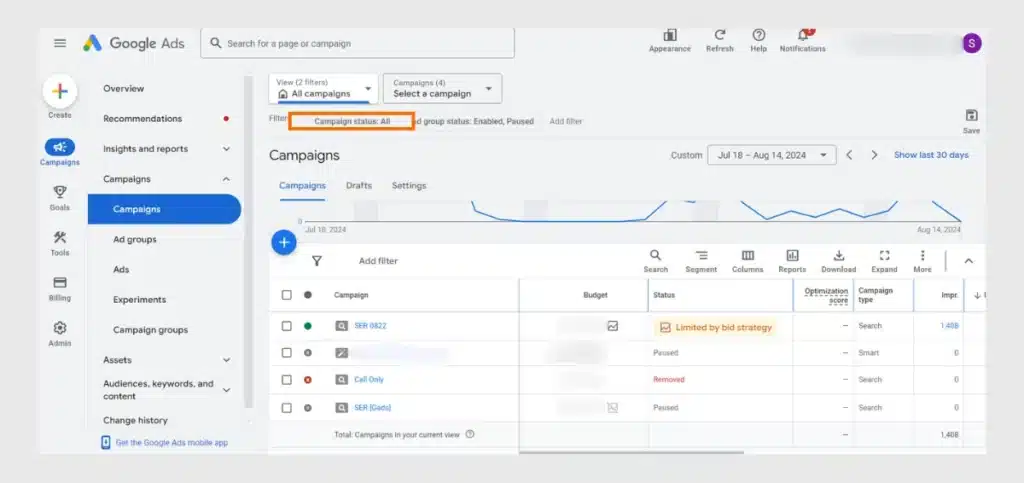This screenshot has width=1024, height=483.
Task: Open Recommendations in sidebar
Action: coord(142,119)
